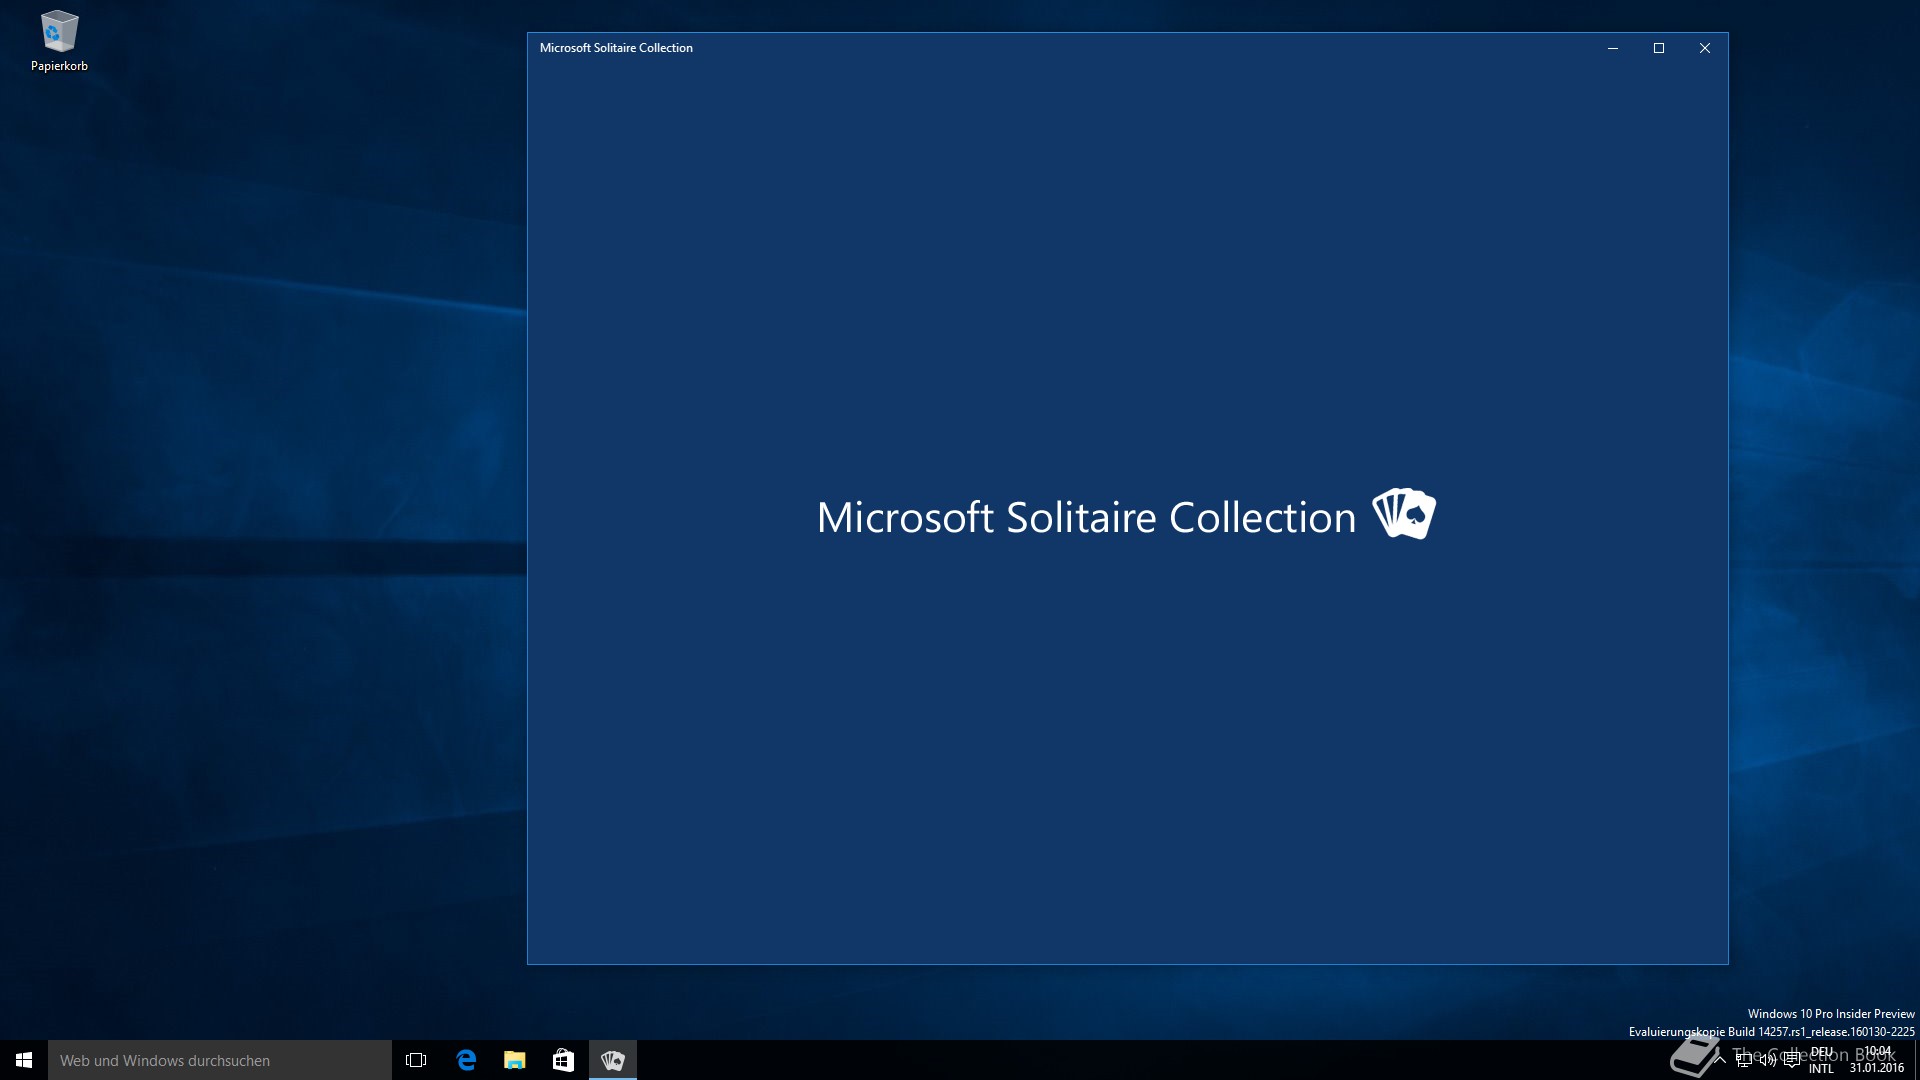Click the 'Microsoft Solitaire Collection' window title text

(616, 48)
